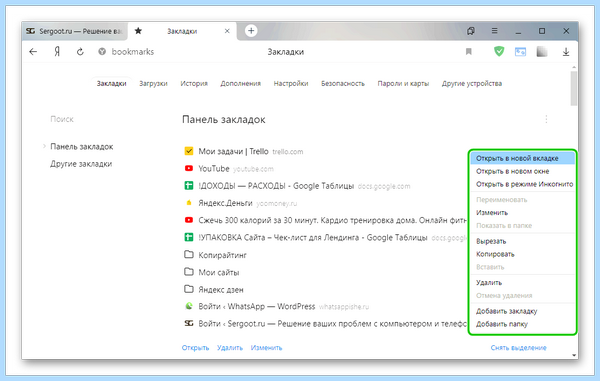Viewport: 600px width, 381px height.
Task: Select the Яндекс.Деньги bookmark title
Action: 225,203
